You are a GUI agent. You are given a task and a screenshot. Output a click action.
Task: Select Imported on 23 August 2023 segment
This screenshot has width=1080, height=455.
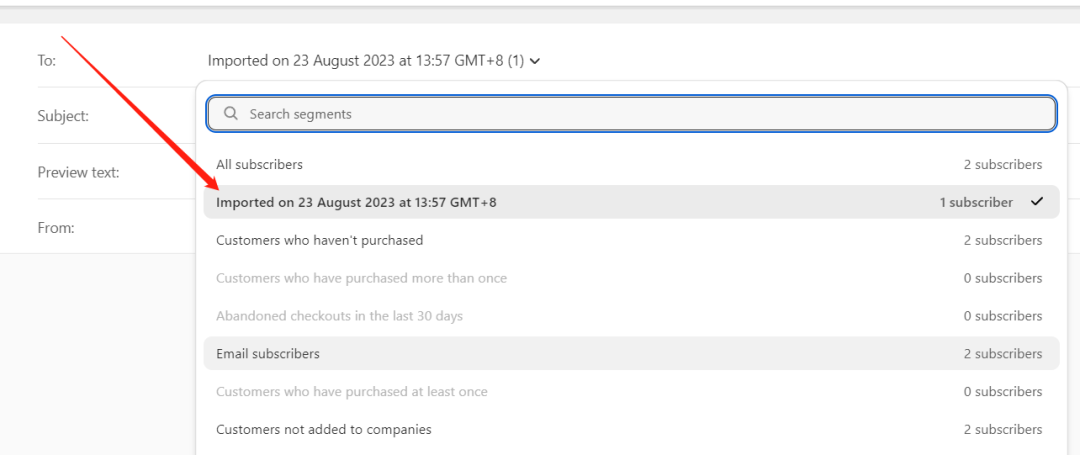click(x=632, y=202)
